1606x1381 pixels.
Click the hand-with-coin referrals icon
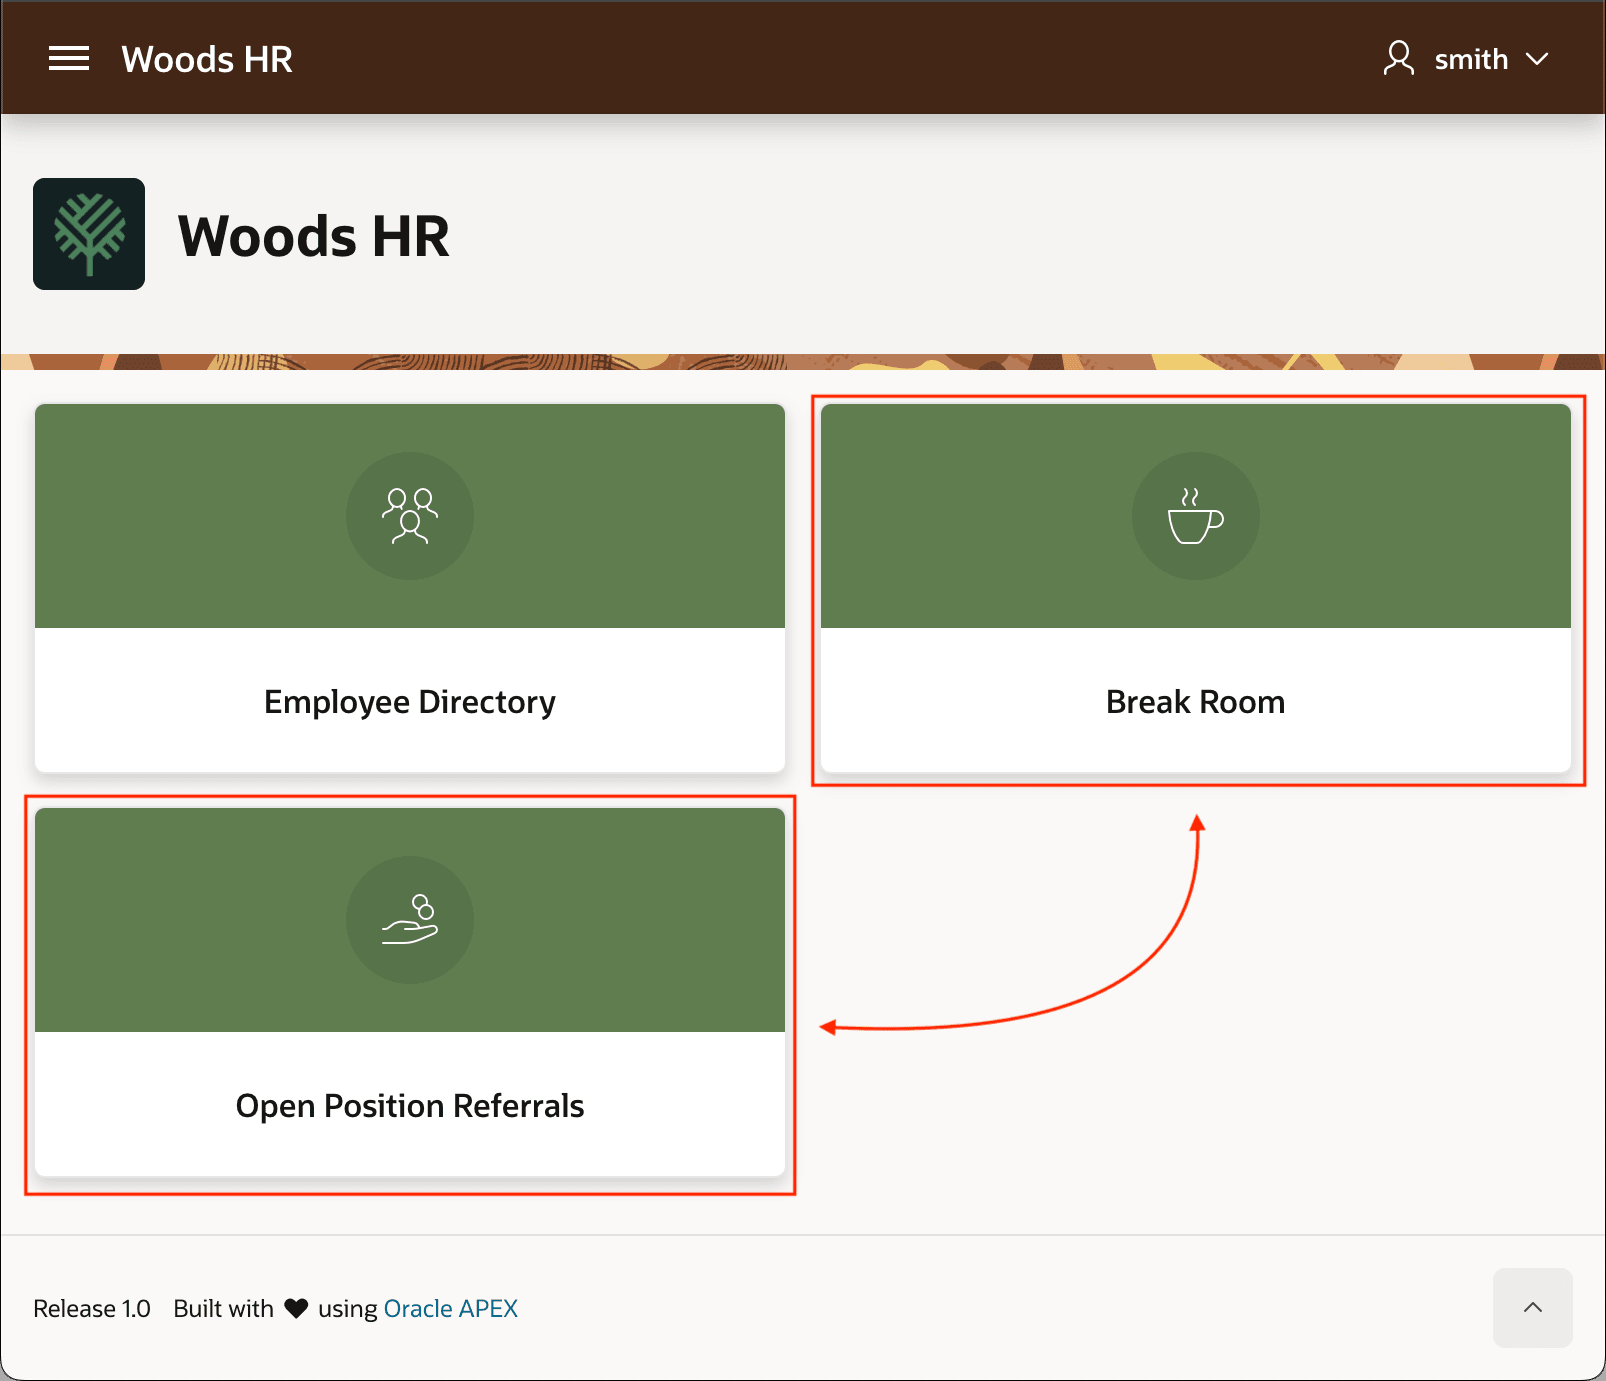click(x=410, y=920)
